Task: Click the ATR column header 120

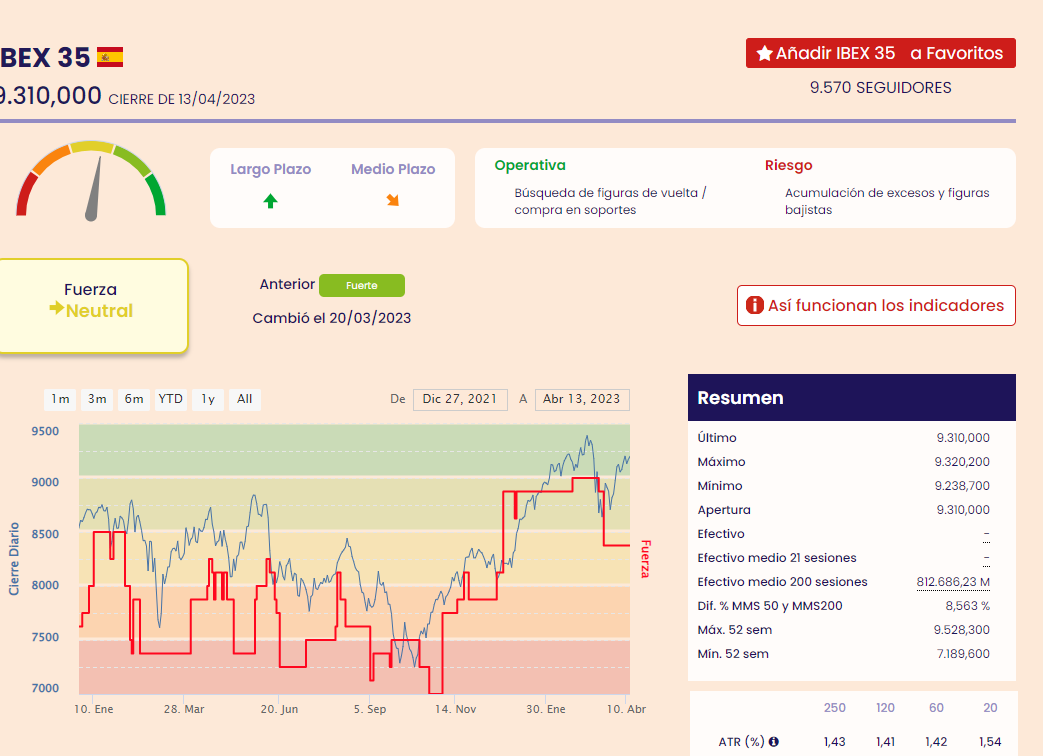Action: click(x=885, y=708)
